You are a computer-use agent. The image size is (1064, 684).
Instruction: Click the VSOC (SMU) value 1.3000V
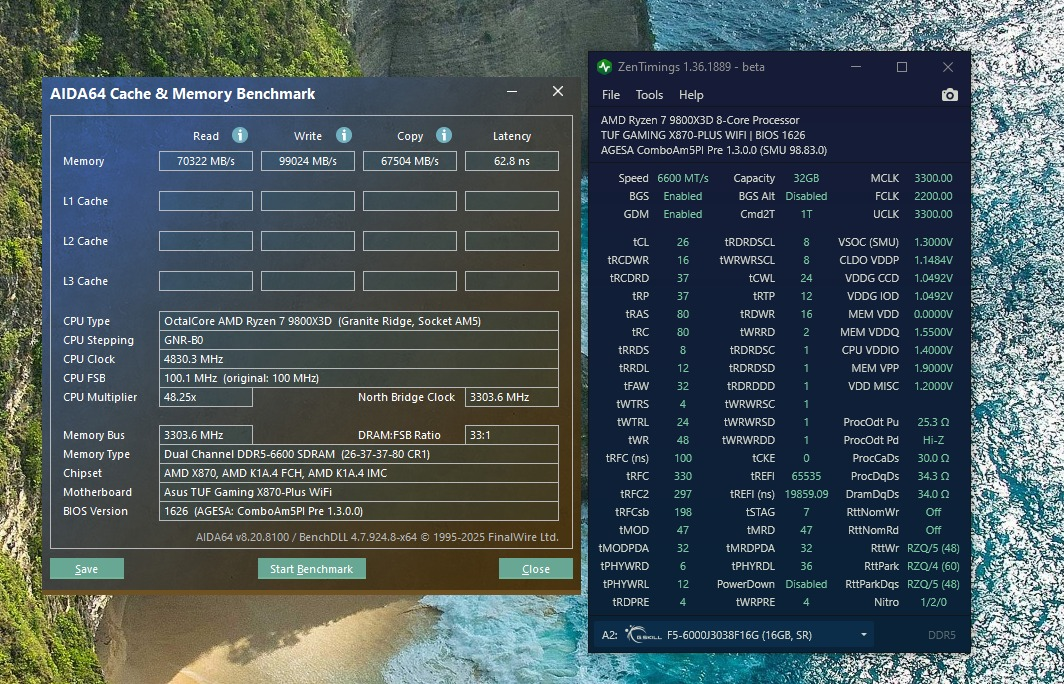tap(933, 242)
